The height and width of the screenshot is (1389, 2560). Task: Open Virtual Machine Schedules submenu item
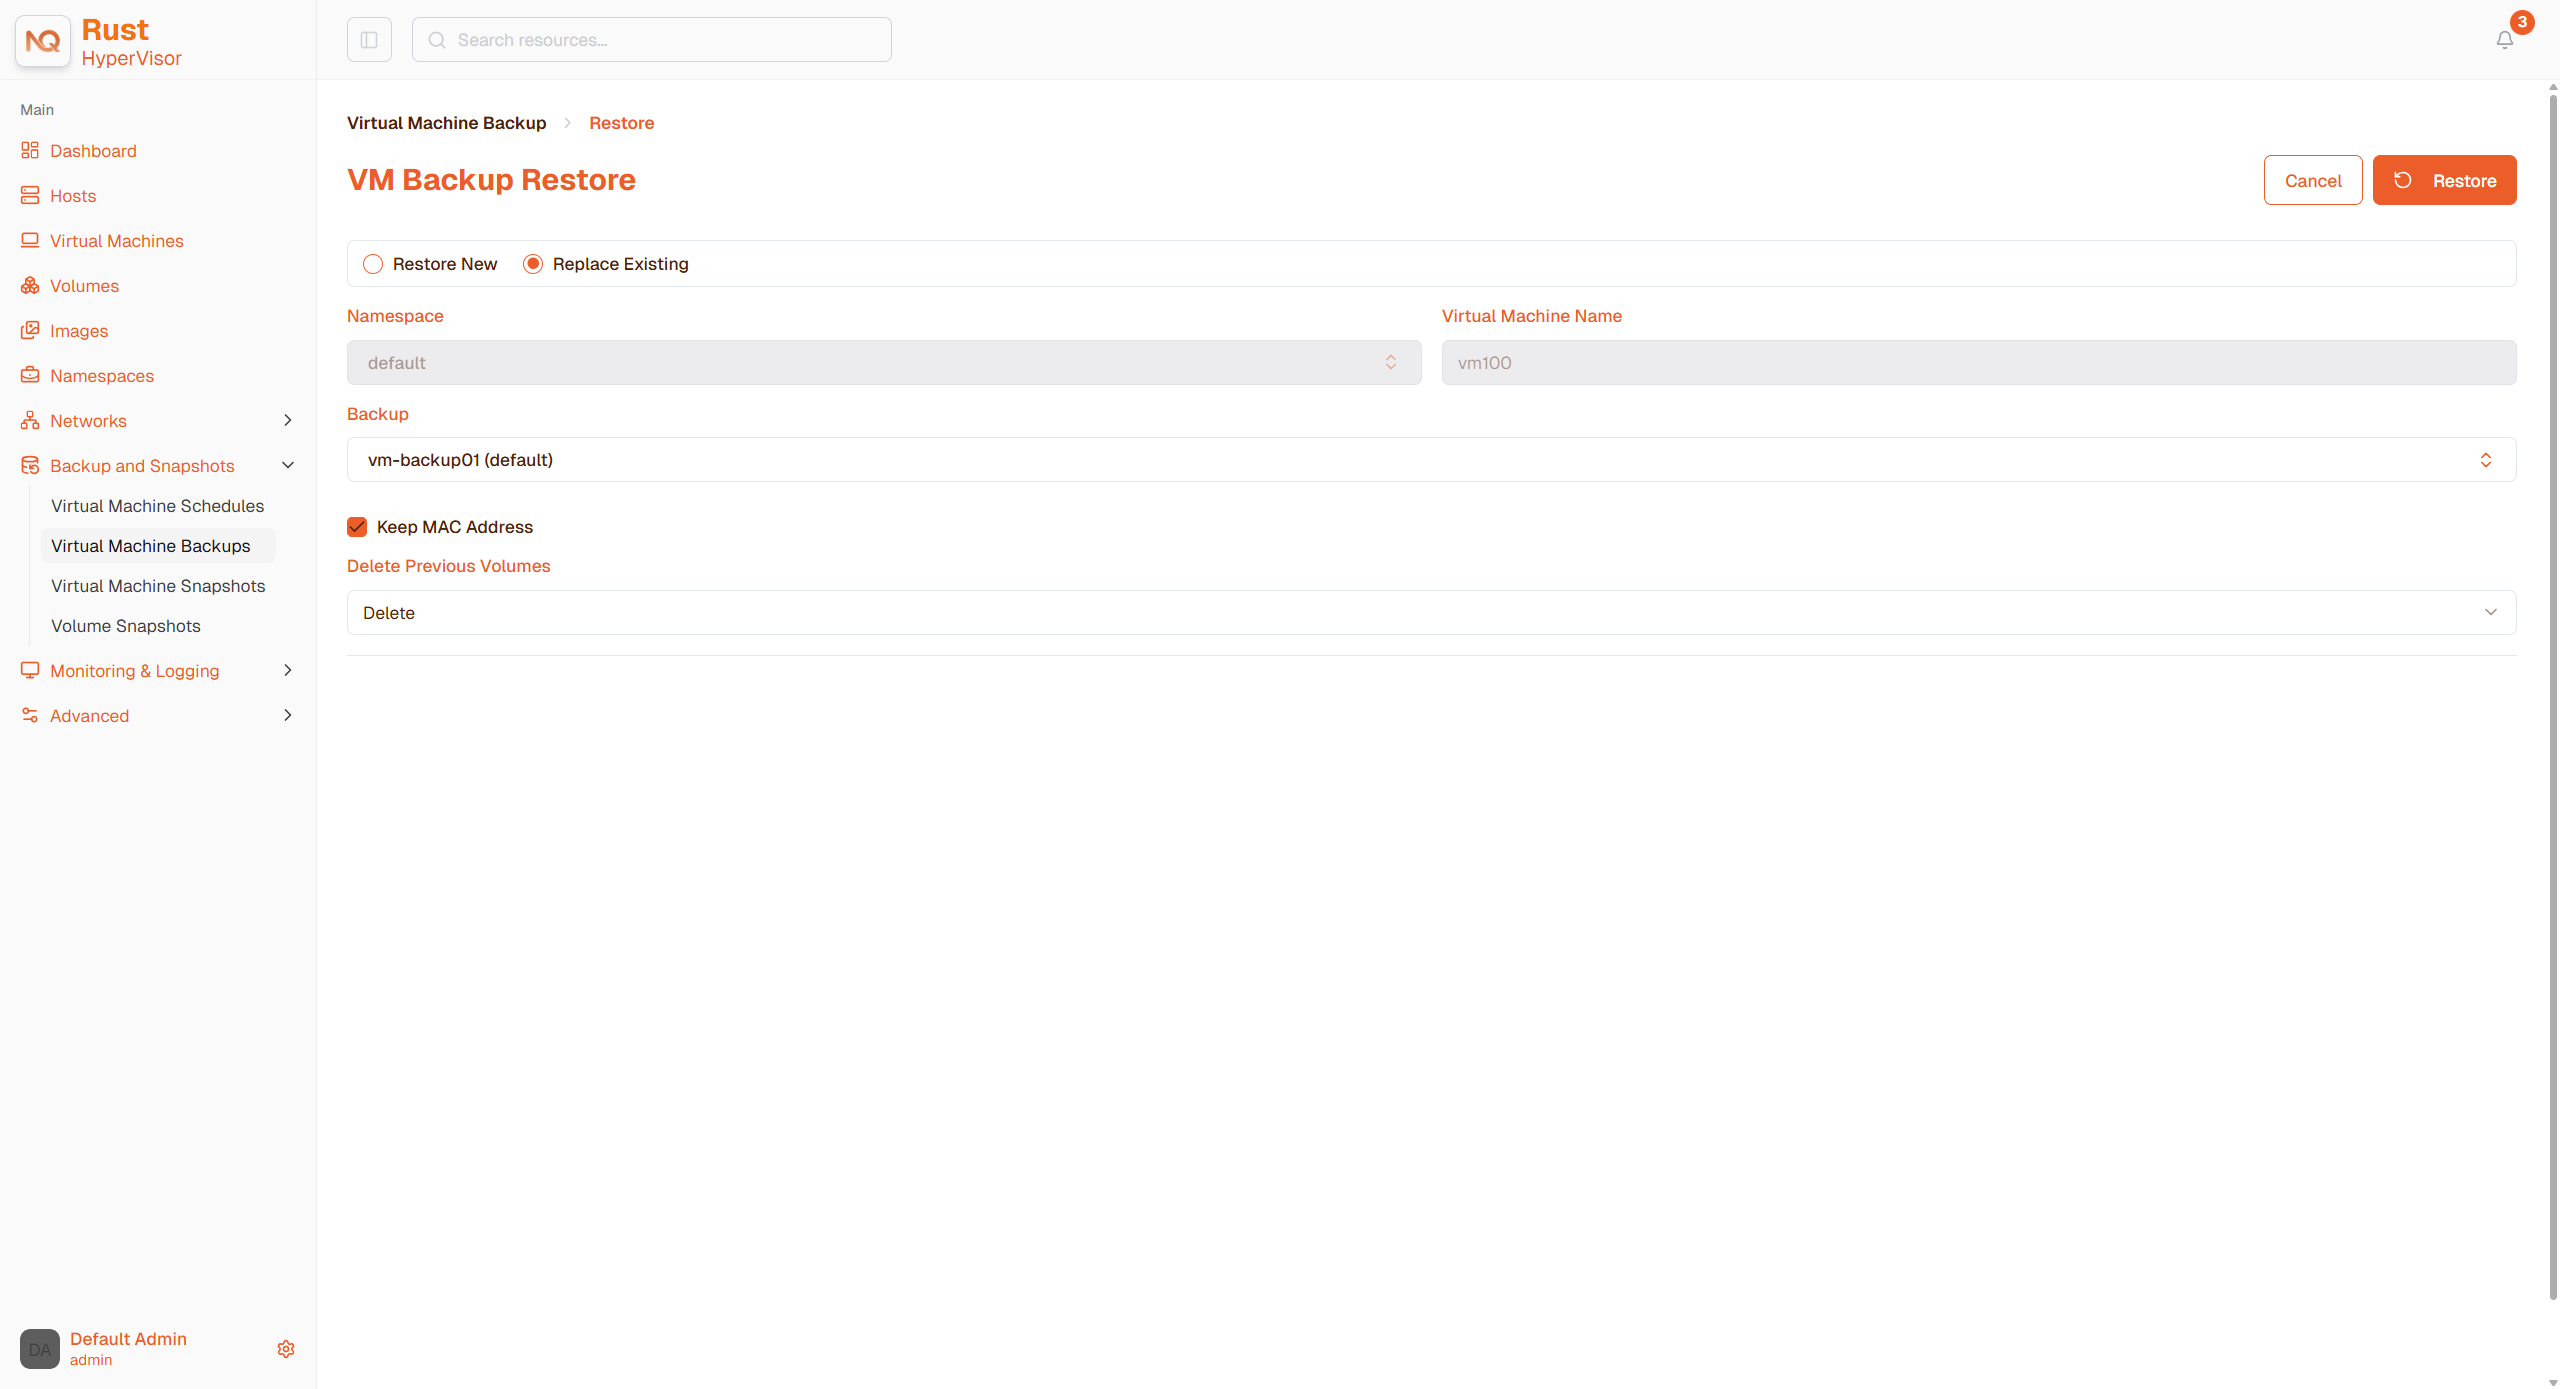[158, 506]
